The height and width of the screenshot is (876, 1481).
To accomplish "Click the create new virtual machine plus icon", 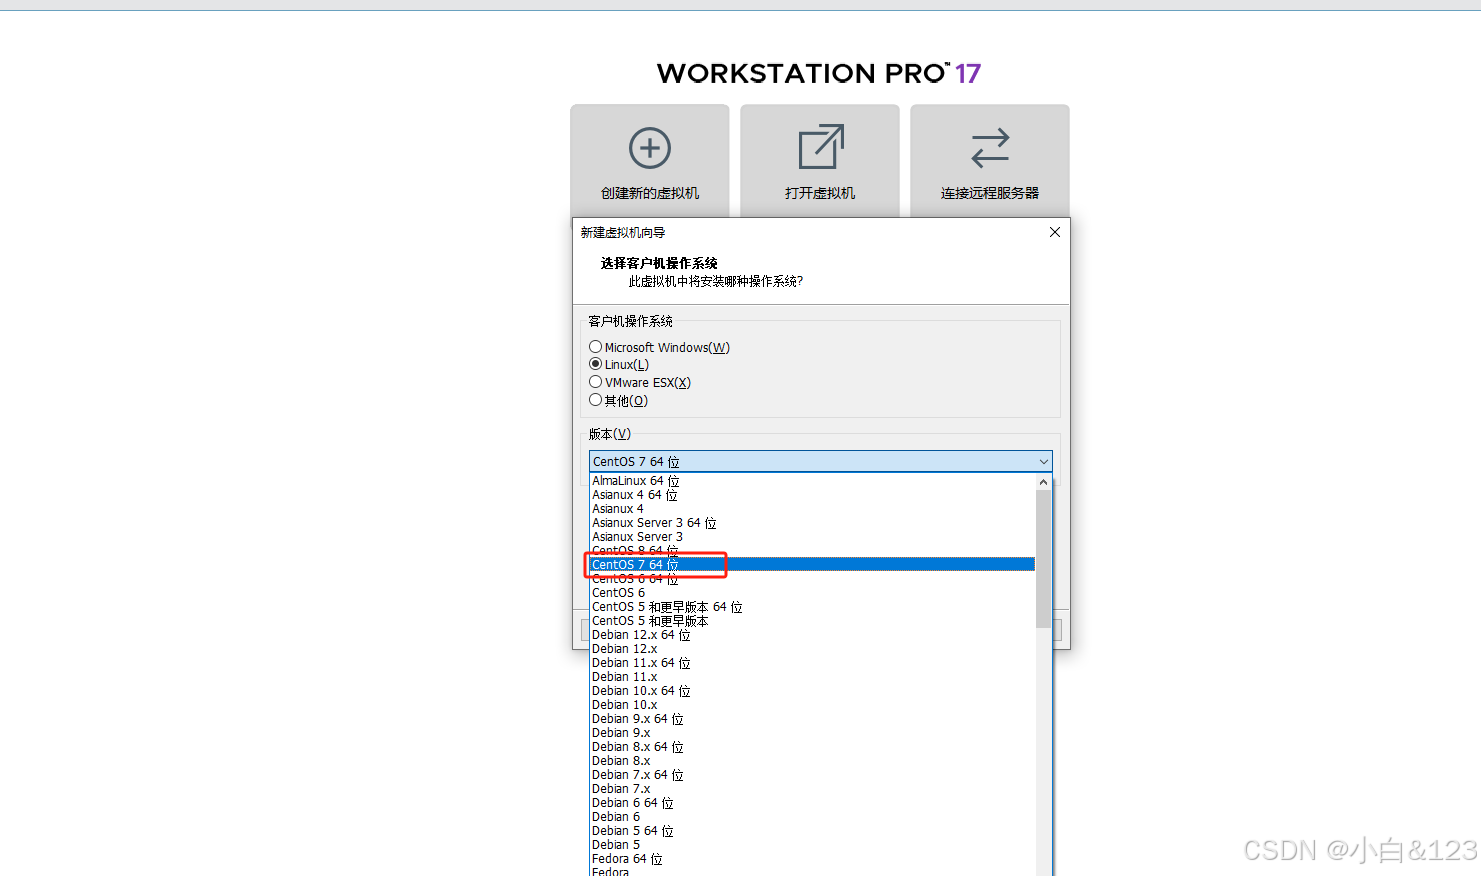I will [650, 148].
